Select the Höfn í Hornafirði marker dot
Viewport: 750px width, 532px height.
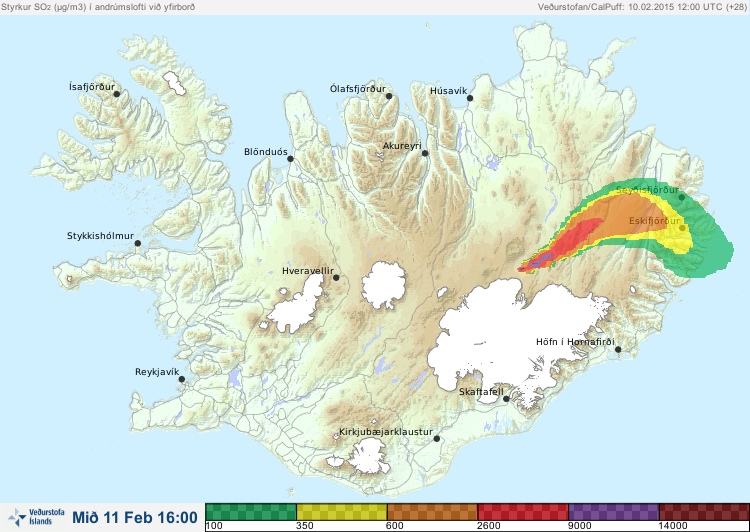click(x=618, y=350)
